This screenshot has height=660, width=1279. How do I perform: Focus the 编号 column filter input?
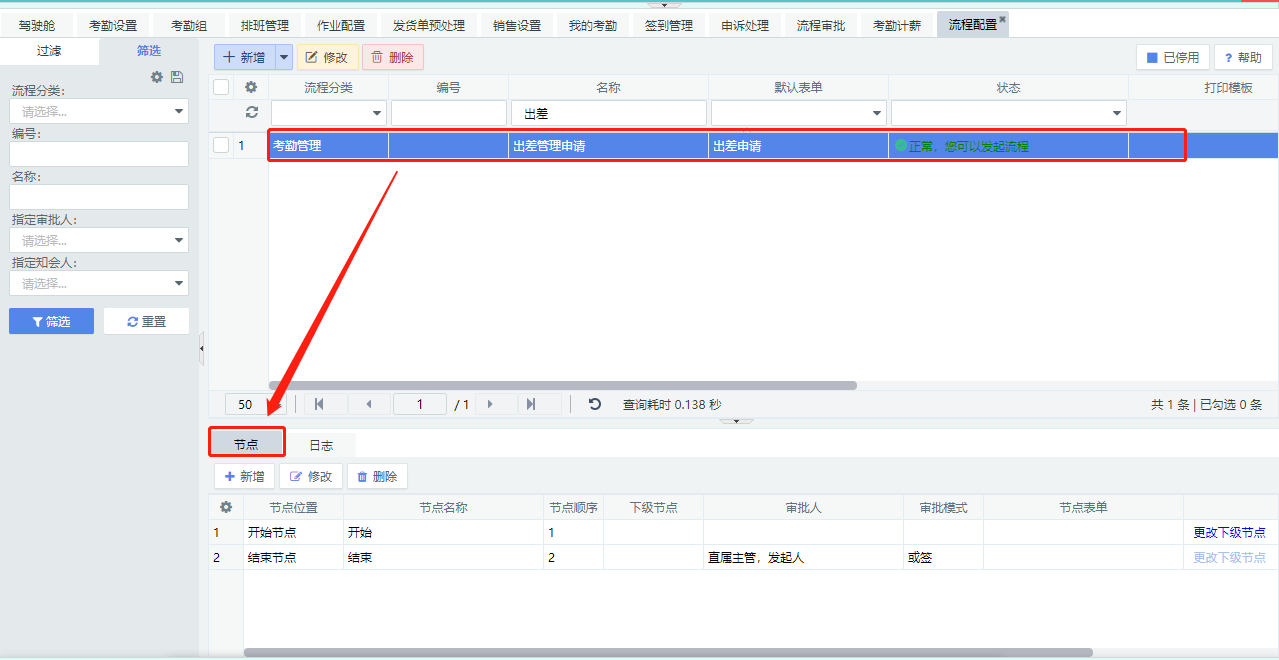[x=448, y=113]
